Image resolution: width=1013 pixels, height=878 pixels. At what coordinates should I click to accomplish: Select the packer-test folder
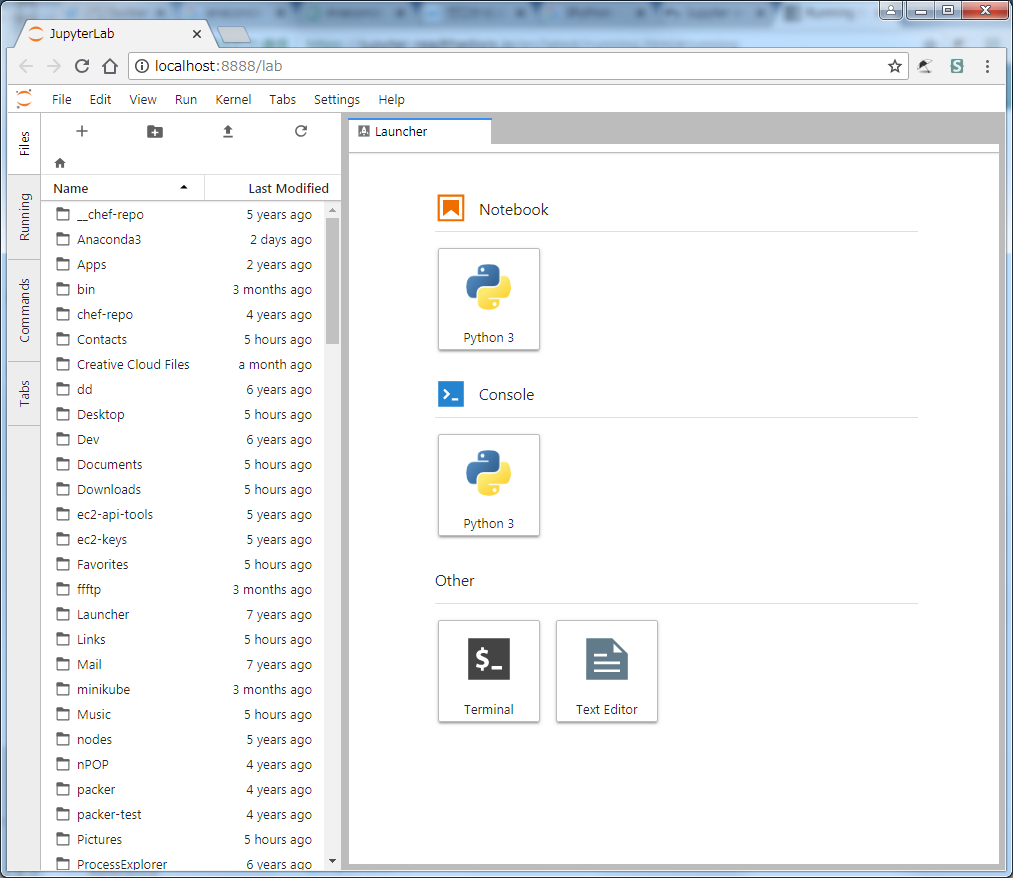pyautogui.click(x=183, y=814)
